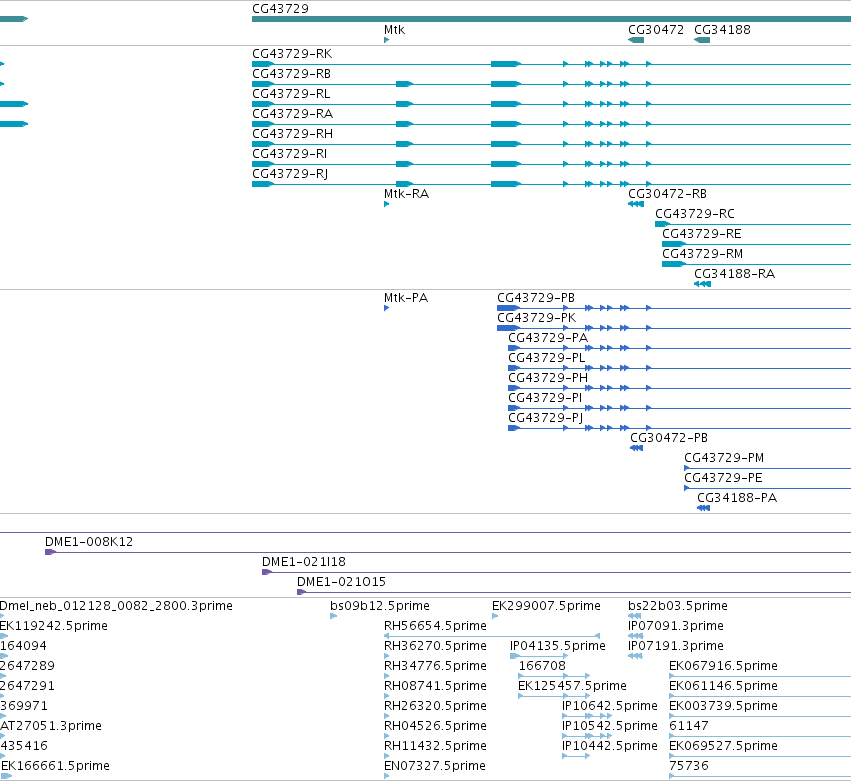Image resolution: width=851 pixels, height=781 pixels.
Task: Open EST IP04135.5prime
Action: [x=558, y=646]
